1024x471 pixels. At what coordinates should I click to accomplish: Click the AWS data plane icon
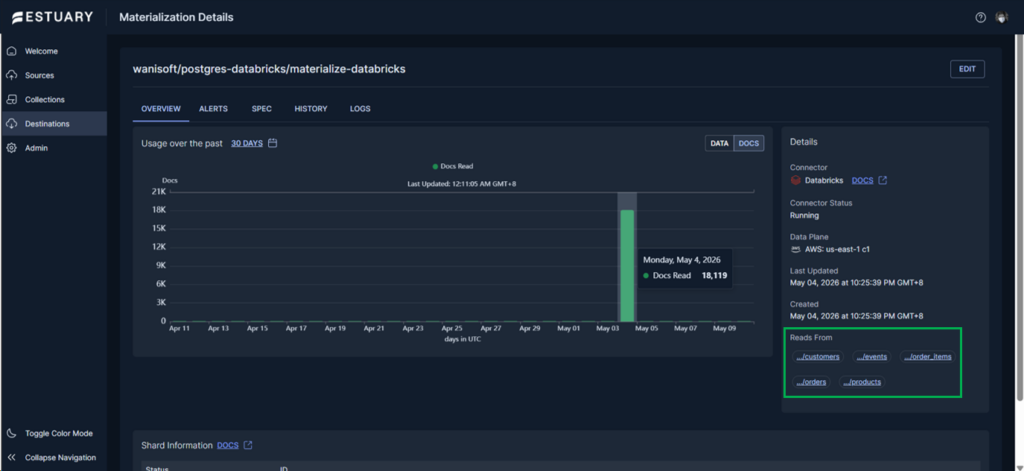[795, 249]
